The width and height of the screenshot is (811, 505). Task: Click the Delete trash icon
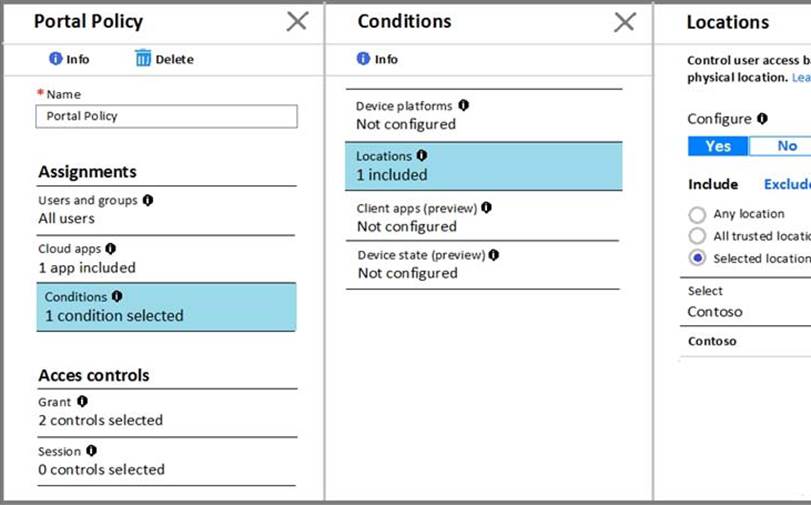coord(143,59)
